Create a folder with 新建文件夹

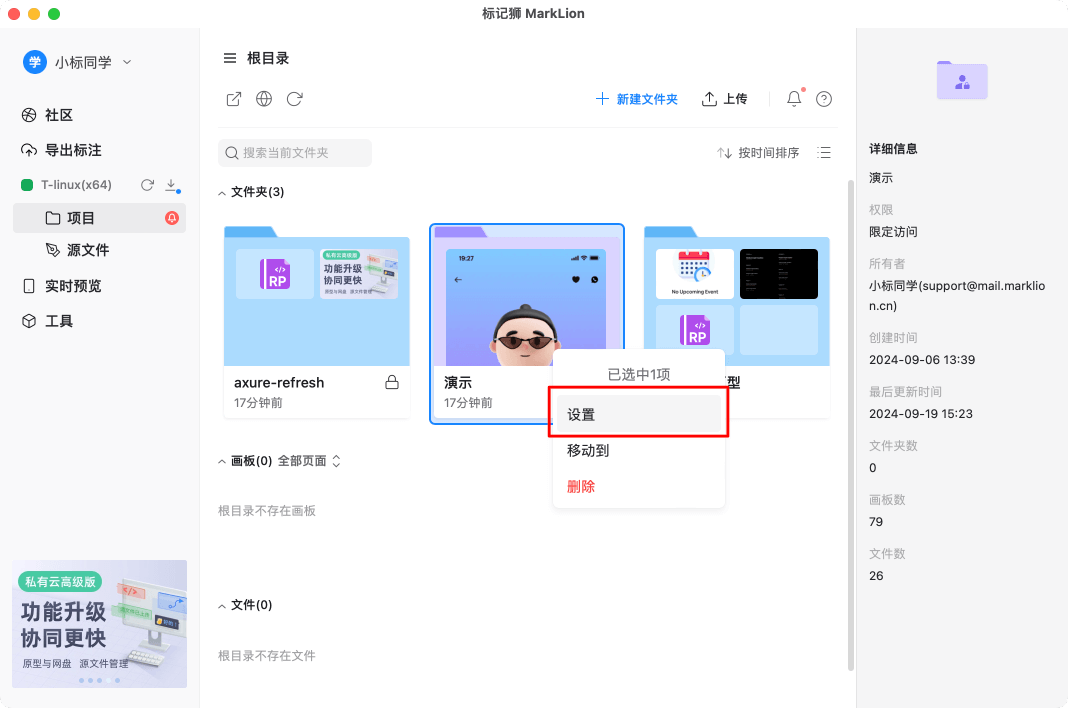pyautogui.click(x=637, y=99)
